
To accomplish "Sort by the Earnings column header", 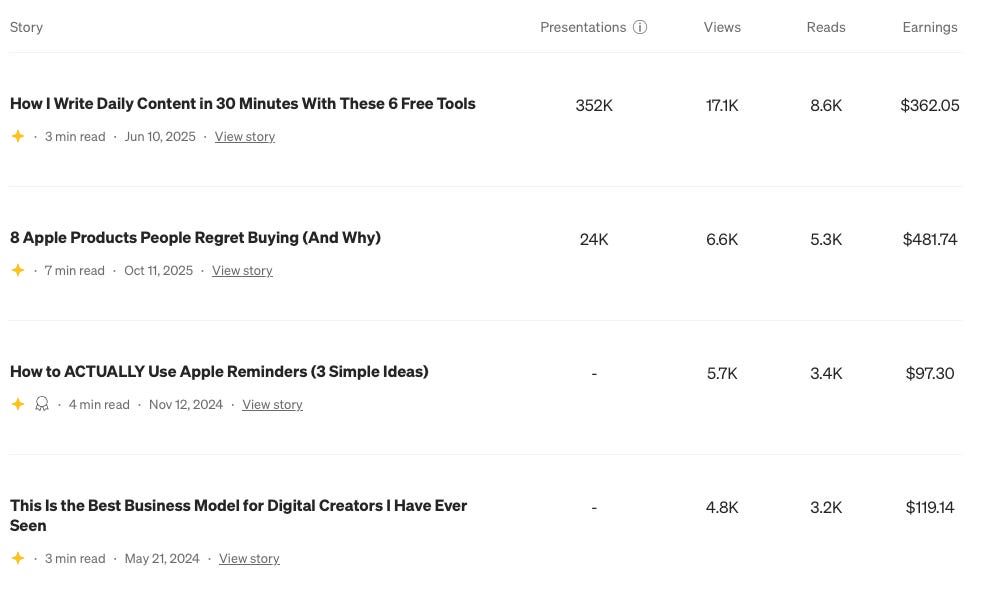I will pos(929,27).
